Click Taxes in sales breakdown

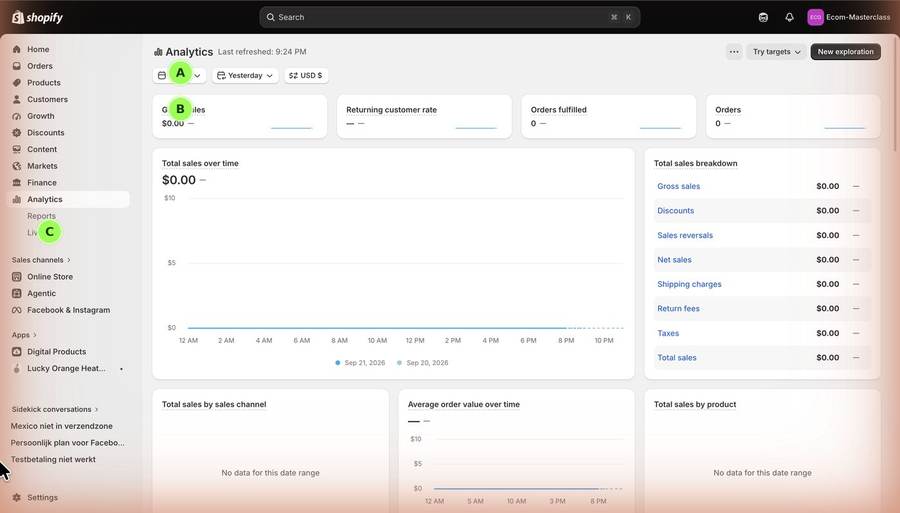click(x=668, y=333)
